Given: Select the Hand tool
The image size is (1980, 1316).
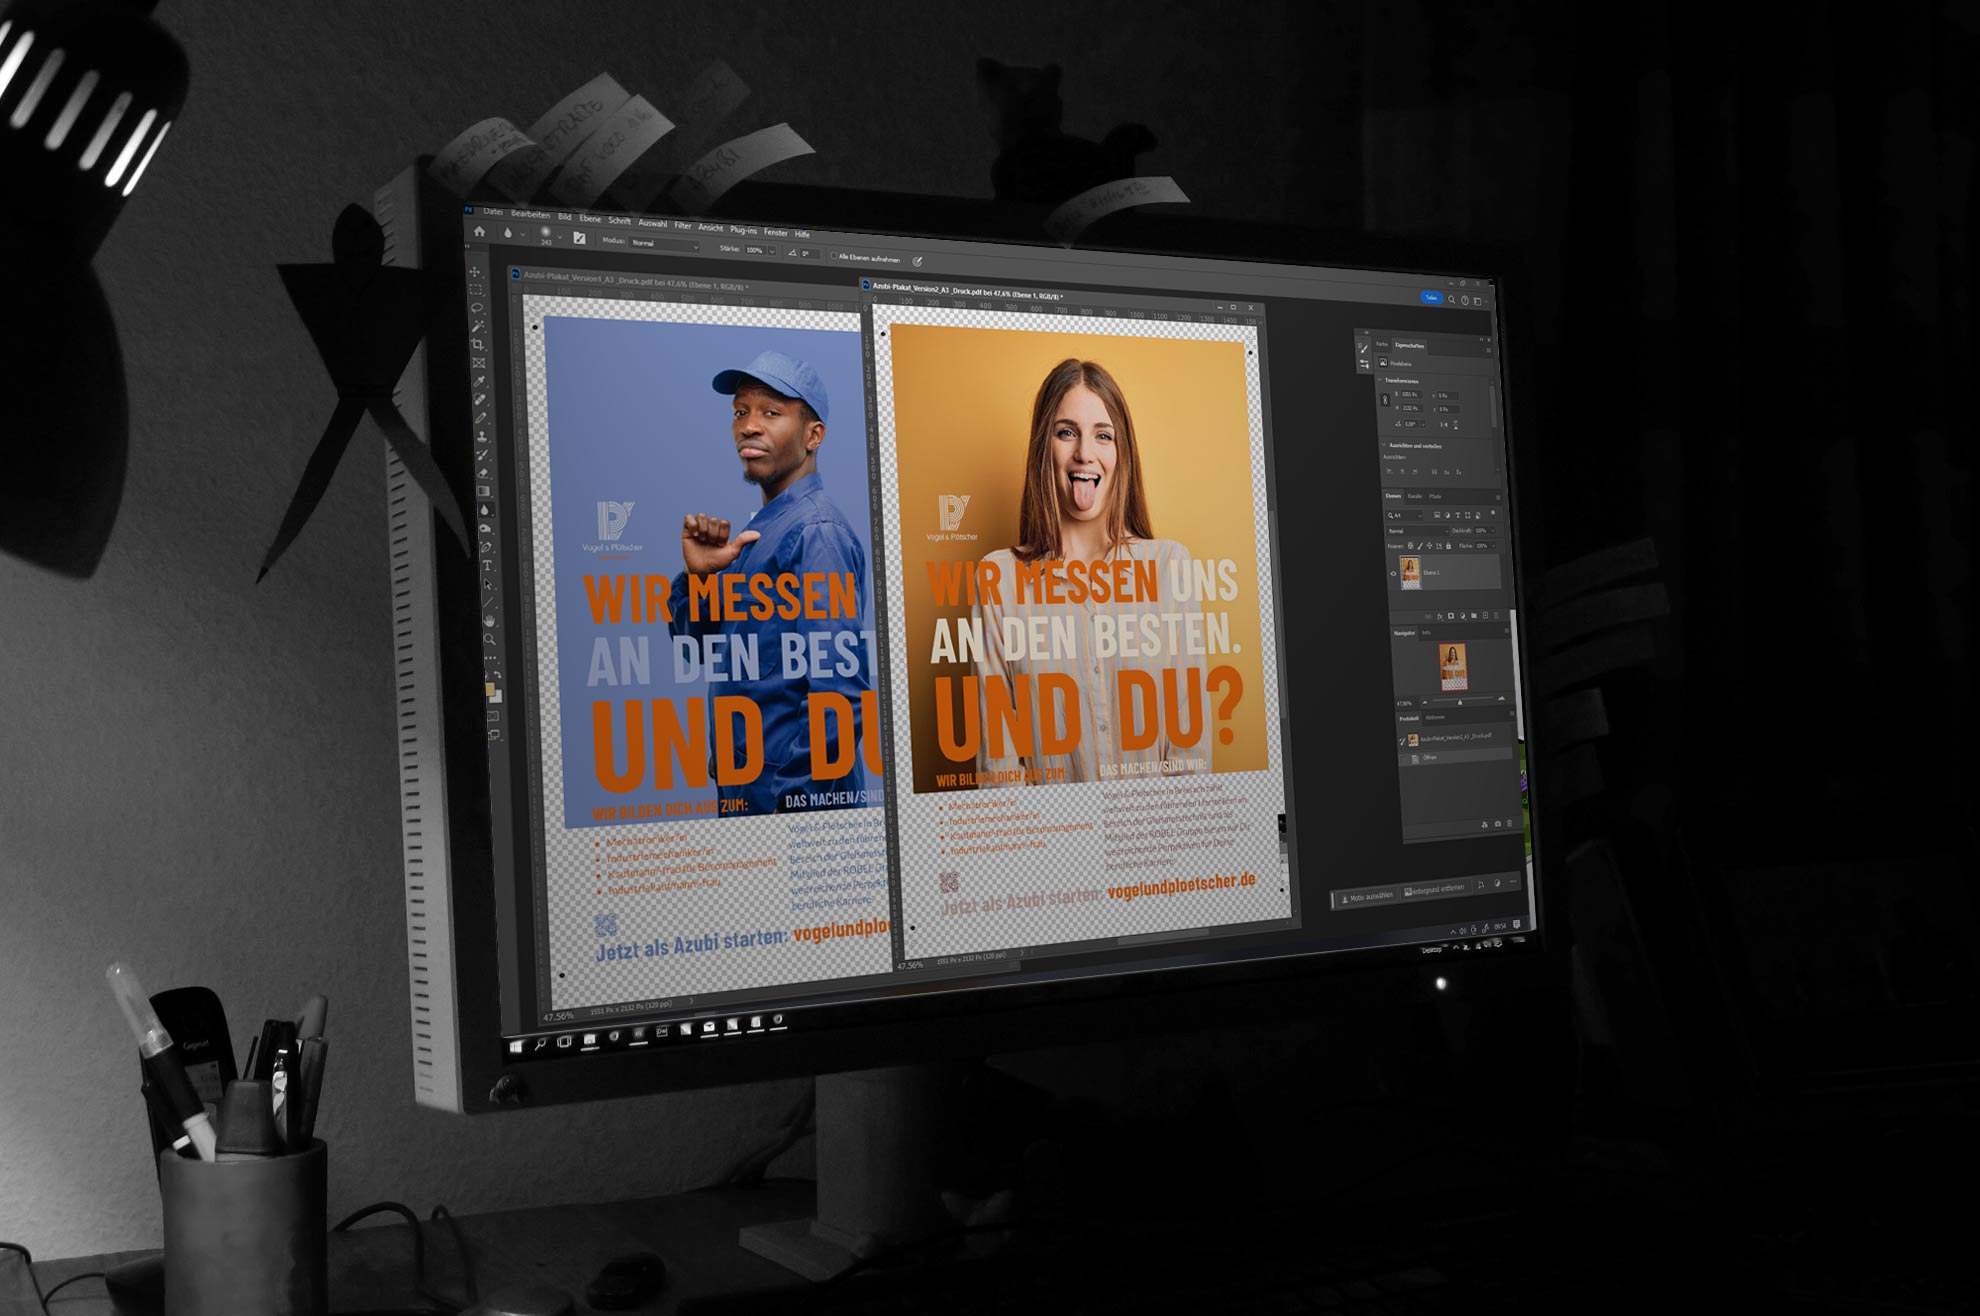Looking at the screenshot, I should point(490,621).
